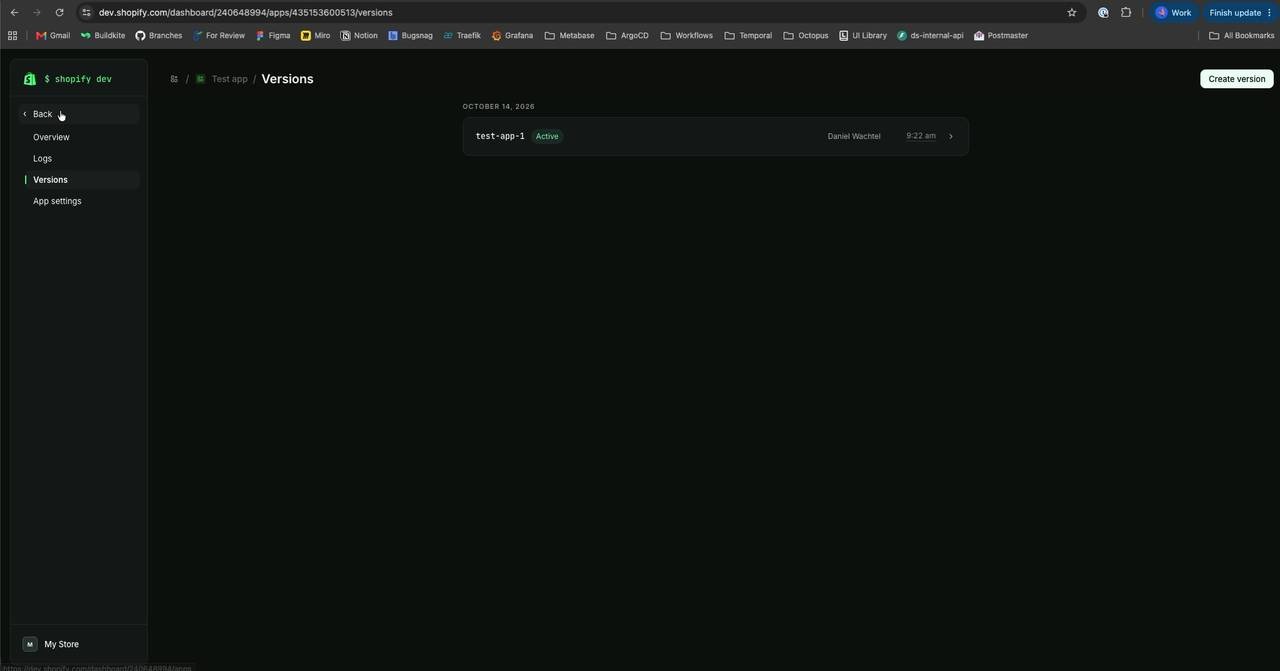Click the test-app-1 version name
1280x671 pixels.
[x=500, y=136]
